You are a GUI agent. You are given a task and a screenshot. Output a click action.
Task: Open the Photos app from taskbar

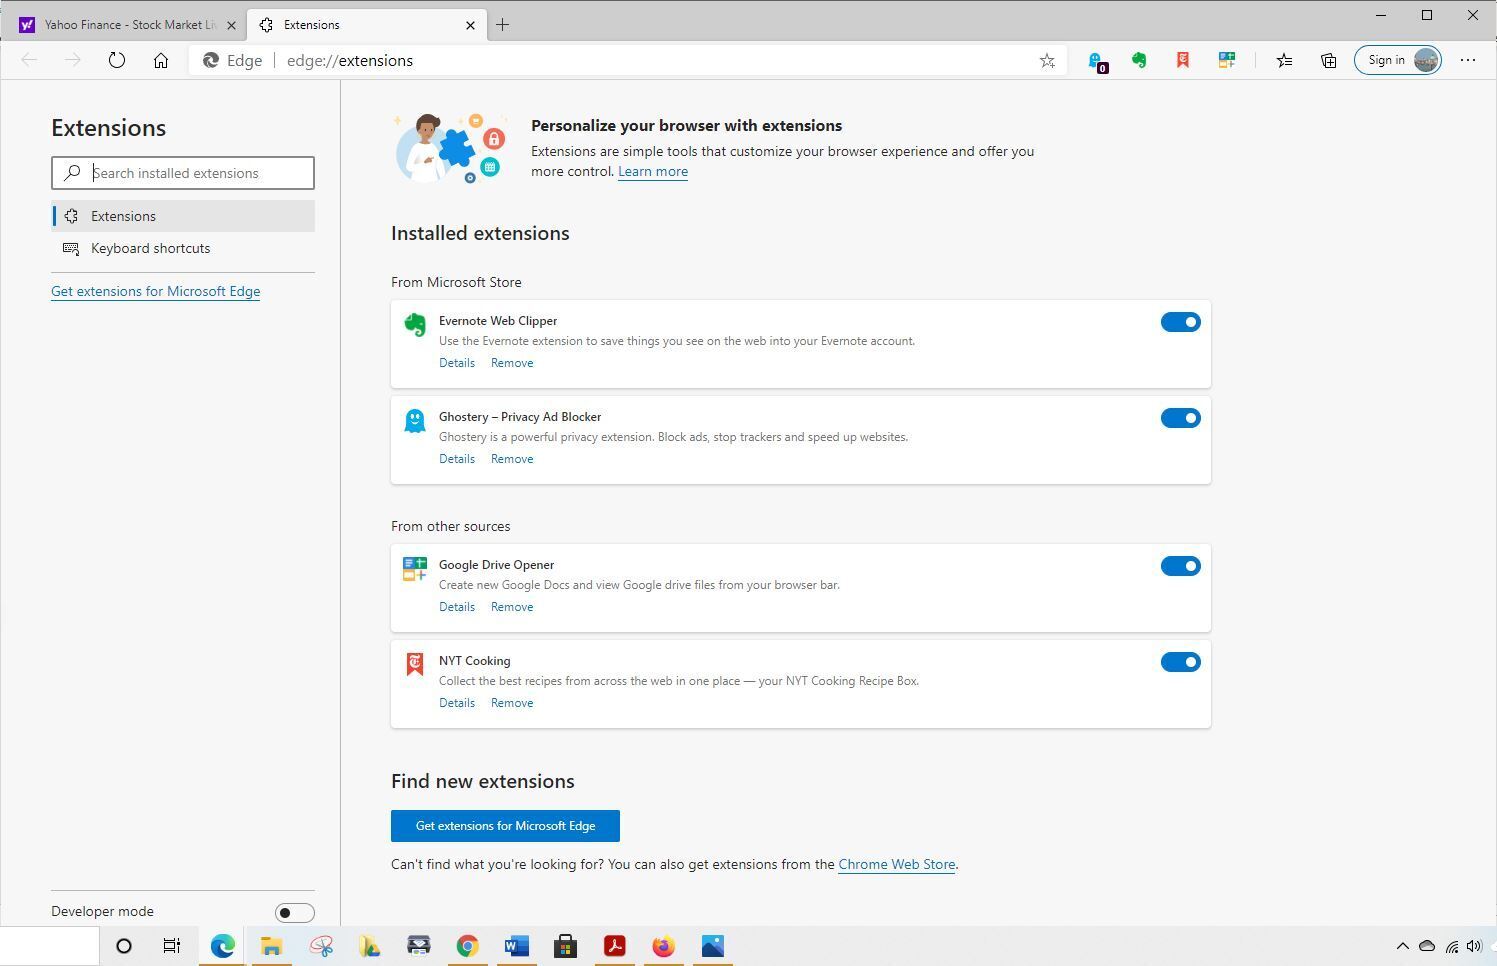(x=712, y=946)
